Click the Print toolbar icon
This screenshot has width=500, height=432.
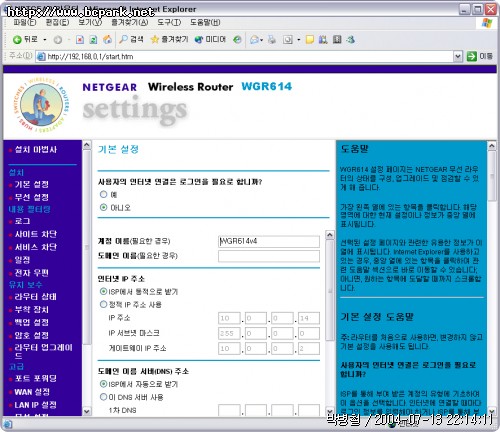click(x=272, y=40)
